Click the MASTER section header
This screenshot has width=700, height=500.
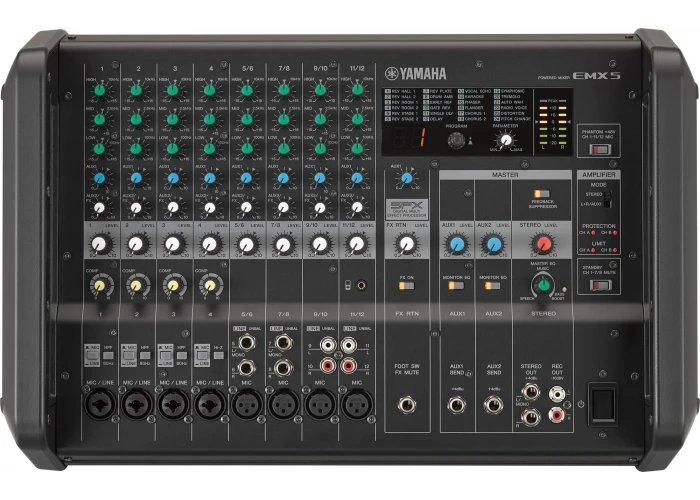coord(505,175)
